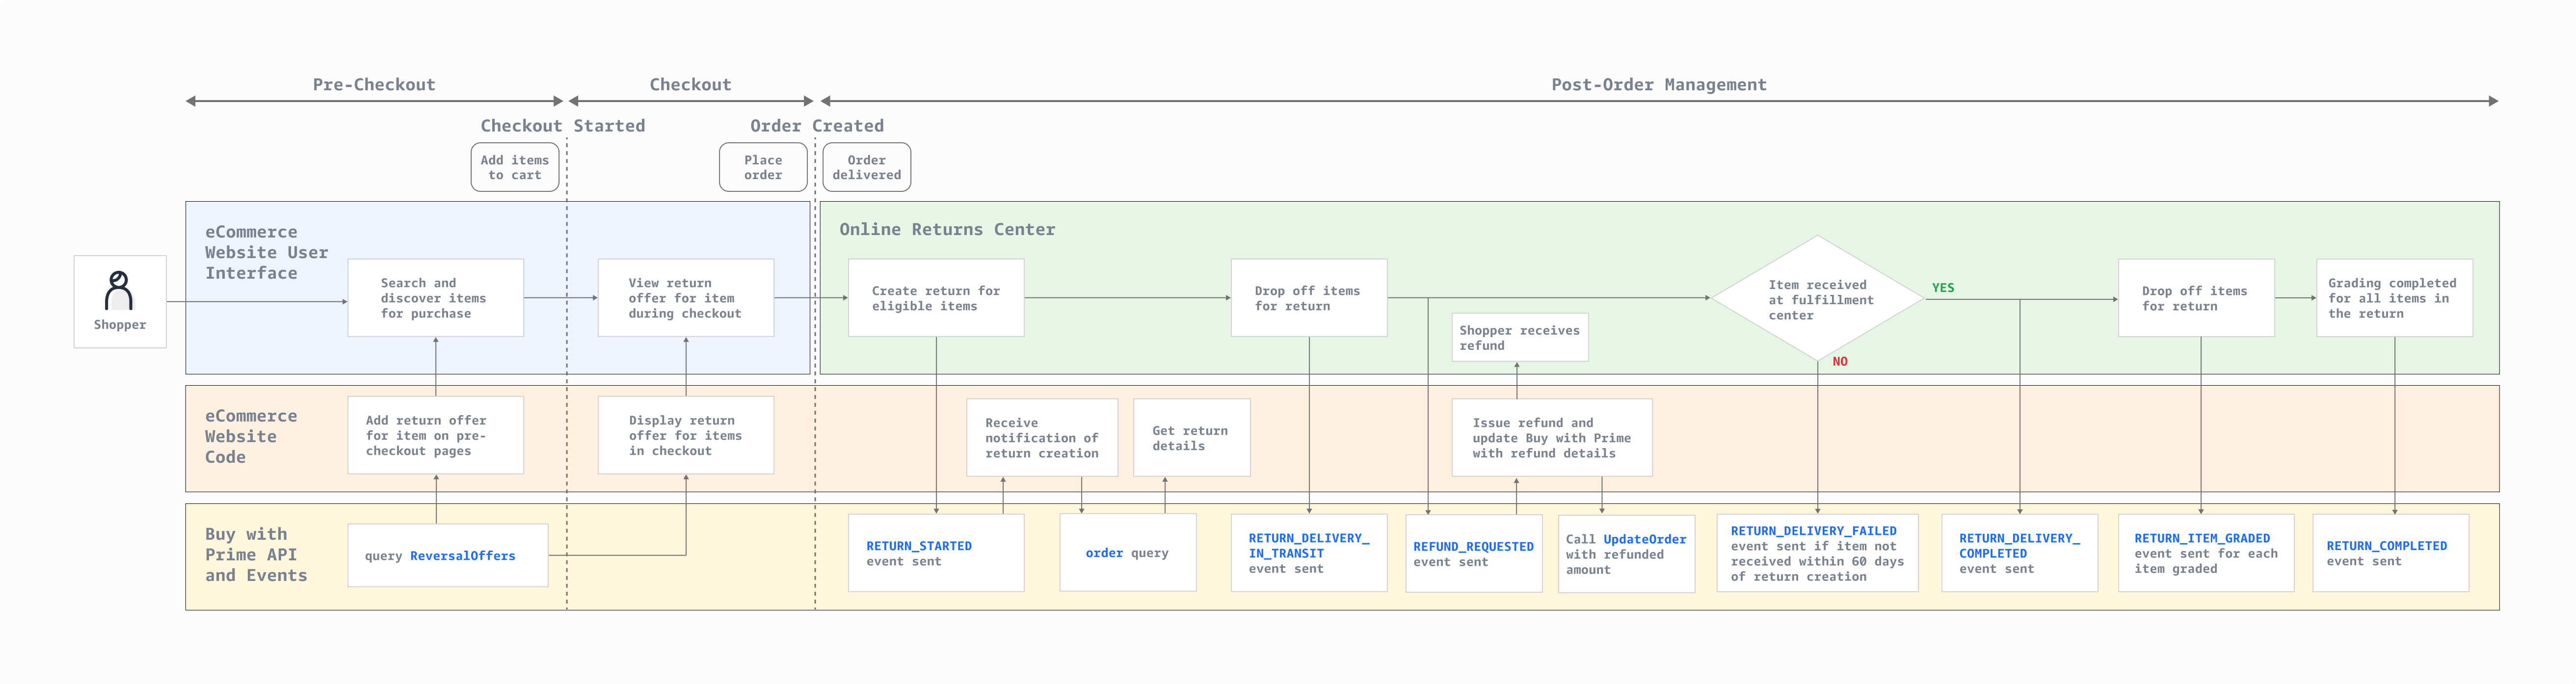Select the "Add items to cart" node
This screenshot has width=2576, height=684.
tap(514, 167)
